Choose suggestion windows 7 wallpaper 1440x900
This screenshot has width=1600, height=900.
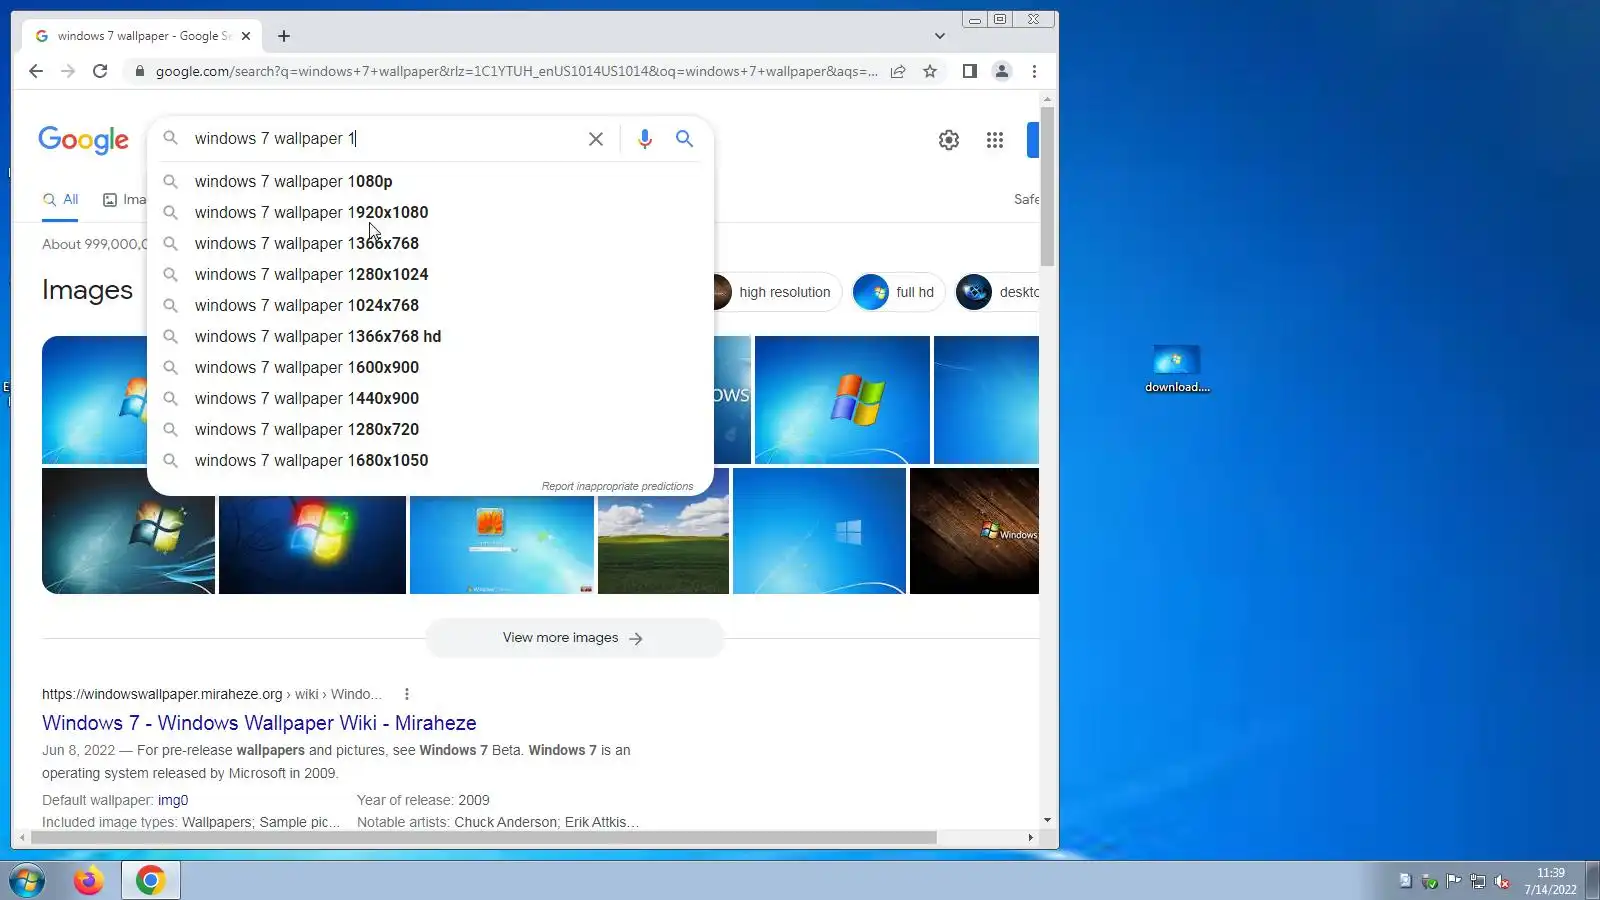[430, 398]
